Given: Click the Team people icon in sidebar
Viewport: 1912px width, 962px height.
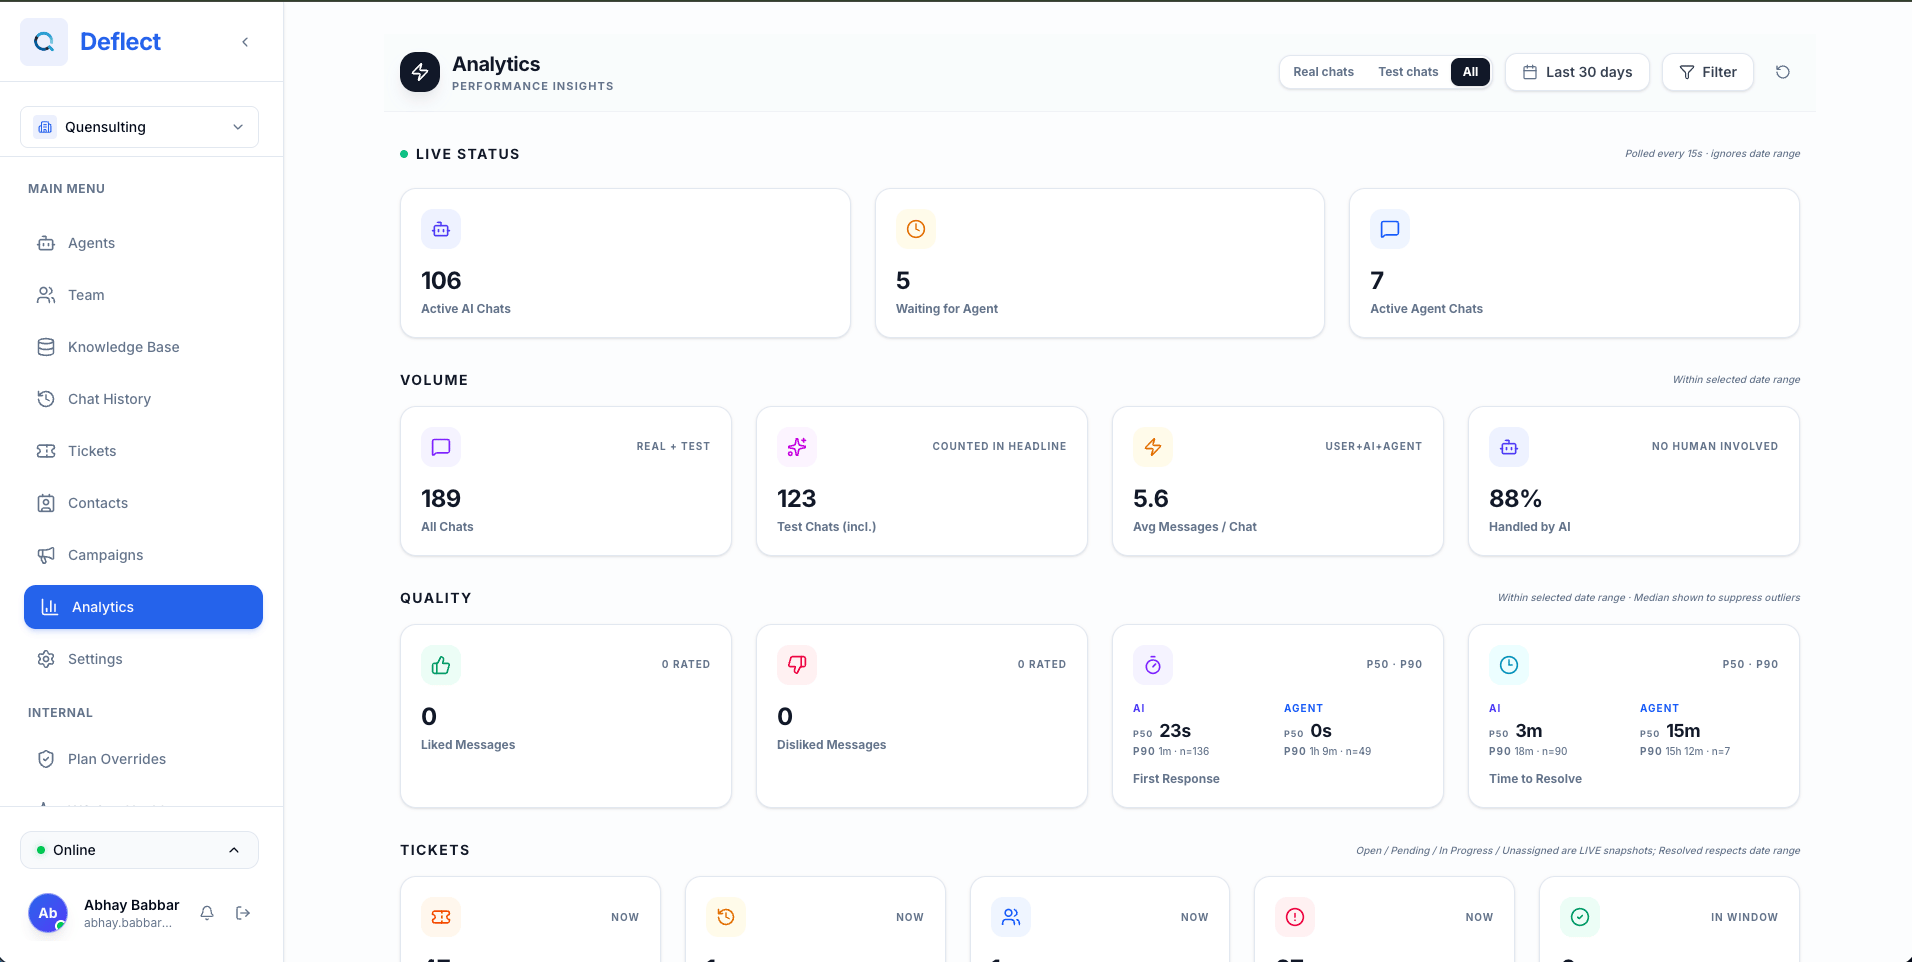Looking at the screenshot, I should (x=46, y=295).
